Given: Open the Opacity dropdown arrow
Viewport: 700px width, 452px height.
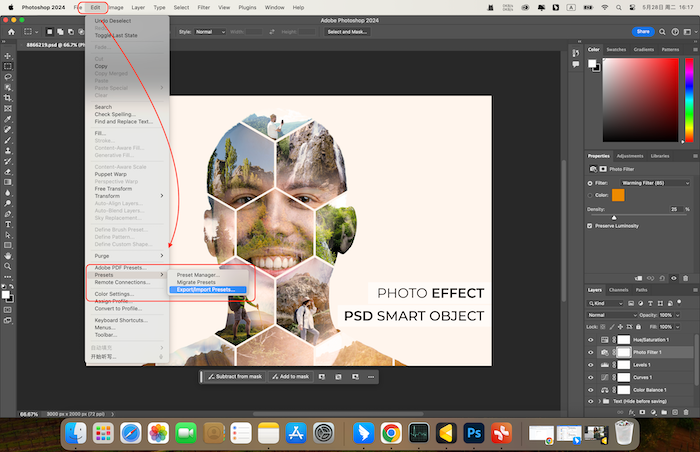Looking at the screenshot, I should tap(678, 315).
